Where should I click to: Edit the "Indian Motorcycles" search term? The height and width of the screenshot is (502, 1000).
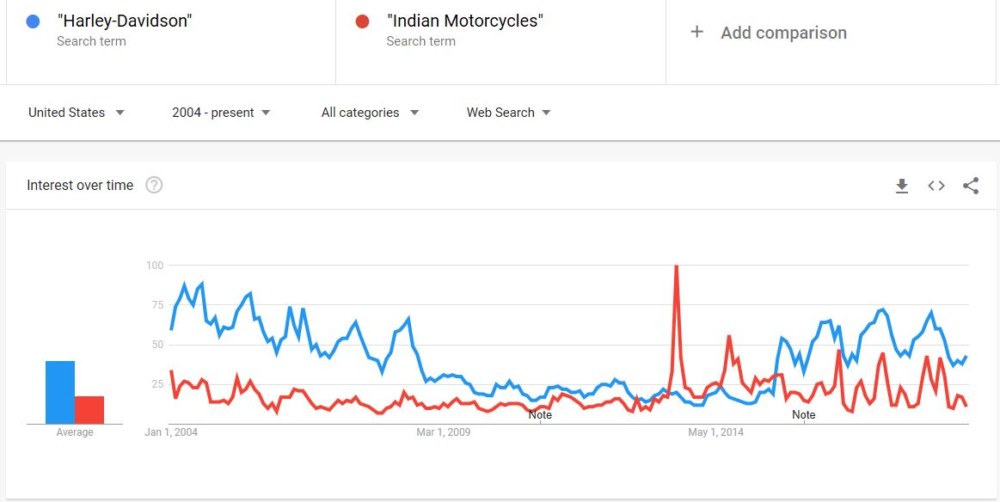pos(464,21)
